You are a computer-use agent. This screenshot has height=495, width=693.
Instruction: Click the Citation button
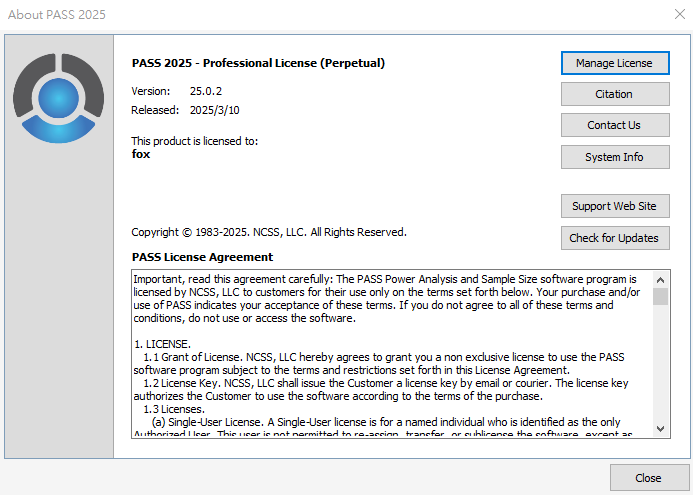pos(615,94)
